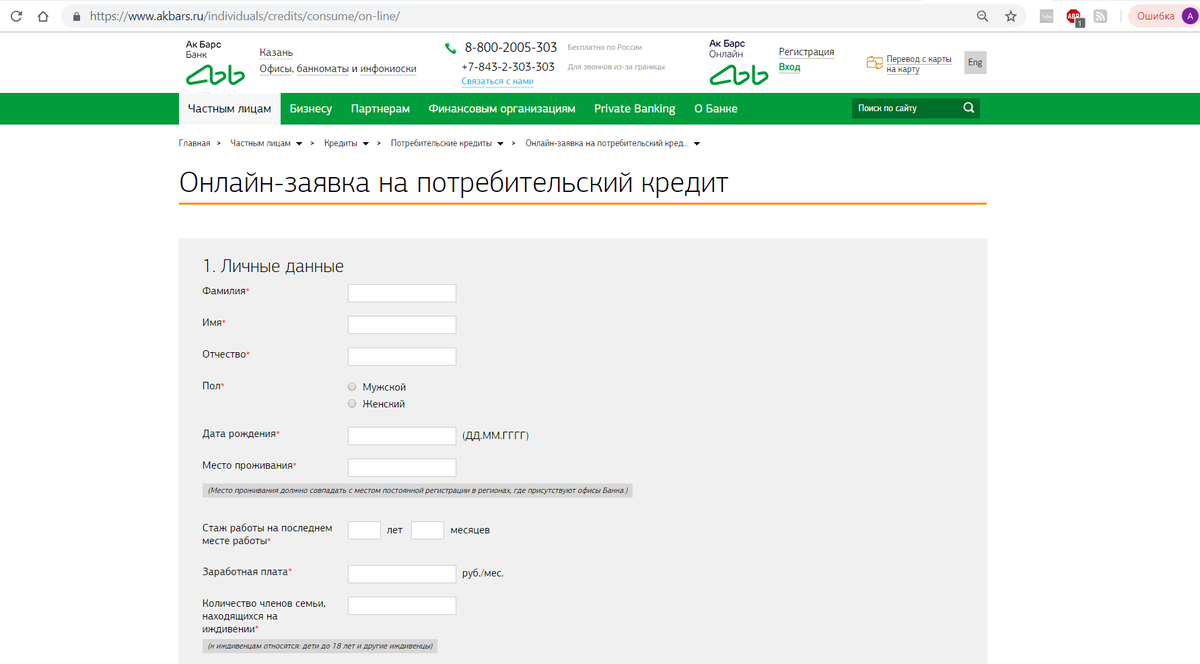Click the zoom magnifier icon in address bar

(x=982, y=16)
